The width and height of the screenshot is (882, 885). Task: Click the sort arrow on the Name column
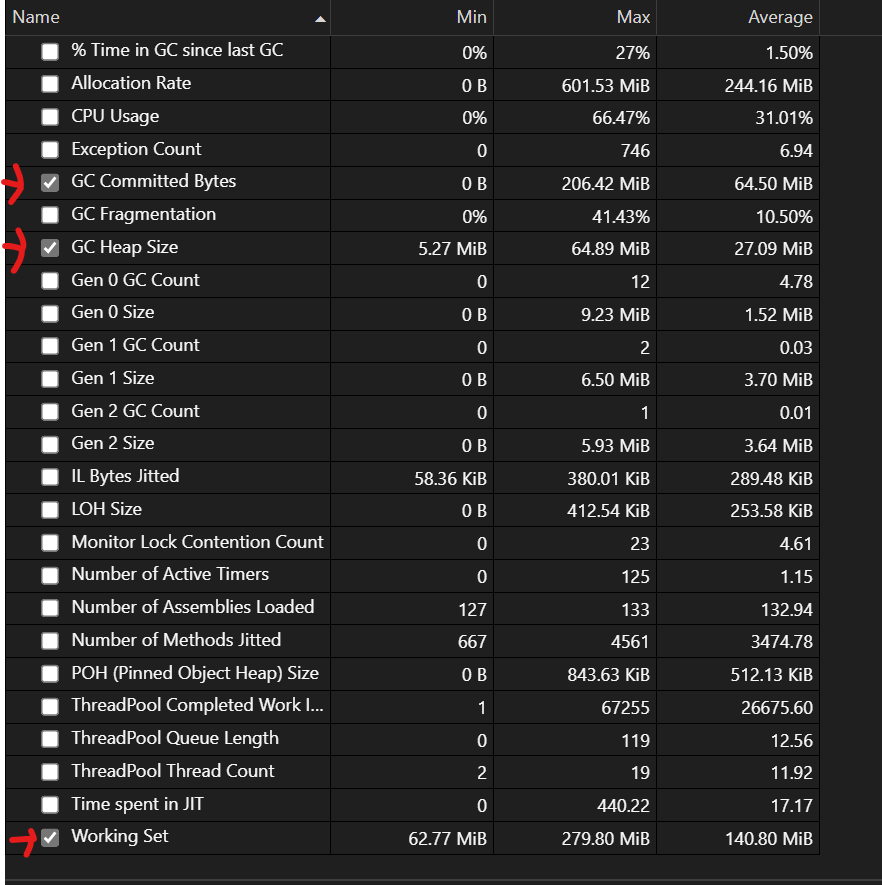(x=320, y=17)
